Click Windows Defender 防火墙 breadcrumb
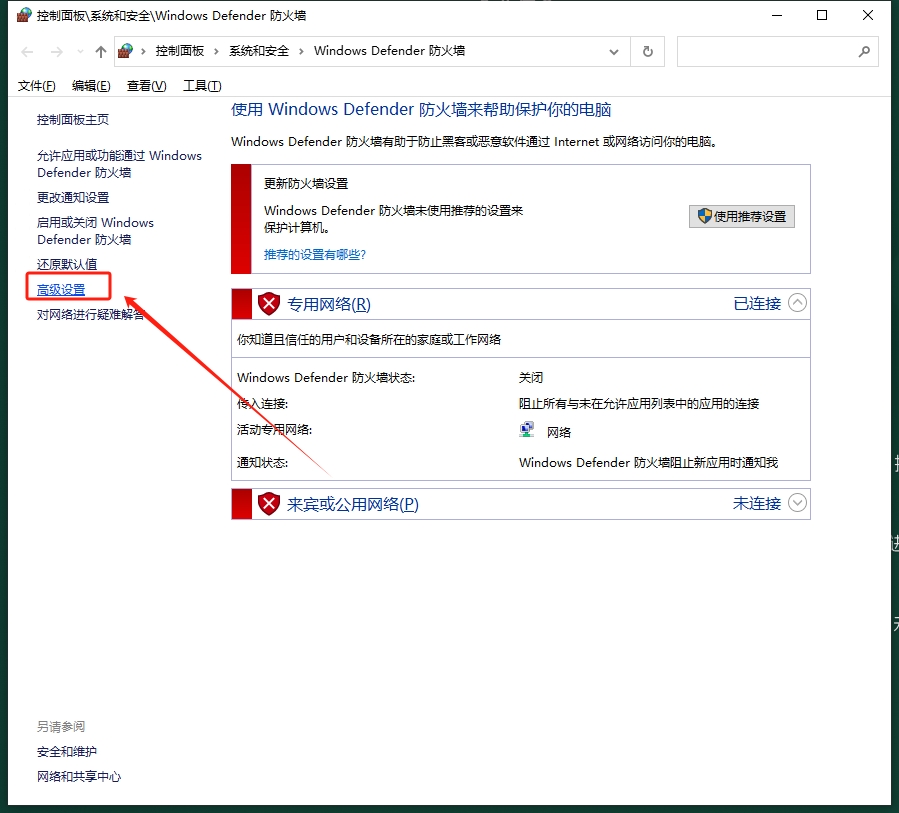The width and height of the screenshot is (899, 813). [x=389, y=51]
